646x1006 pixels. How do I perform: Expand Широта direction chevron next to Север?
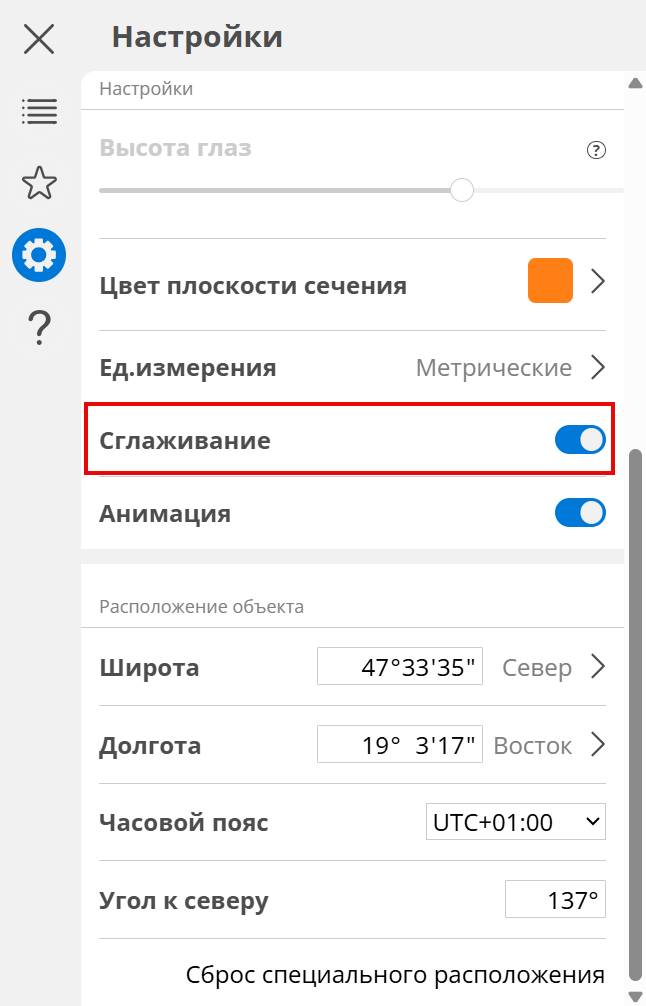598,667
